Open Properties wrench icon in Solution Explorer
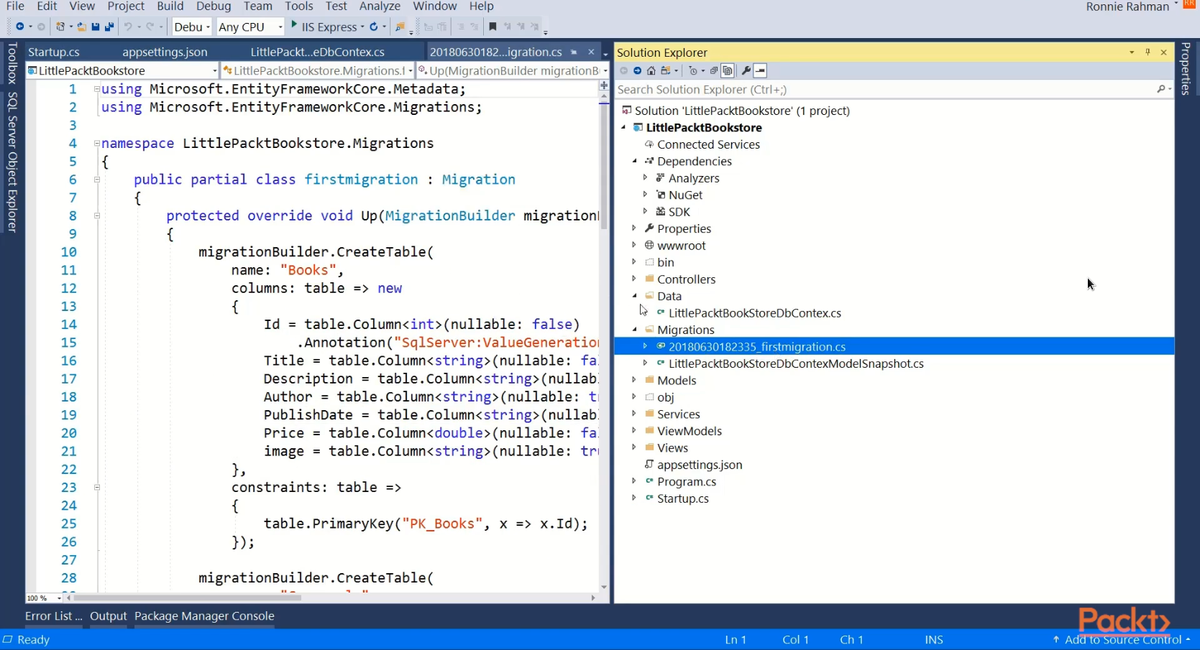The height and width of the screenshot is (650, 1200). coord(746,71)
